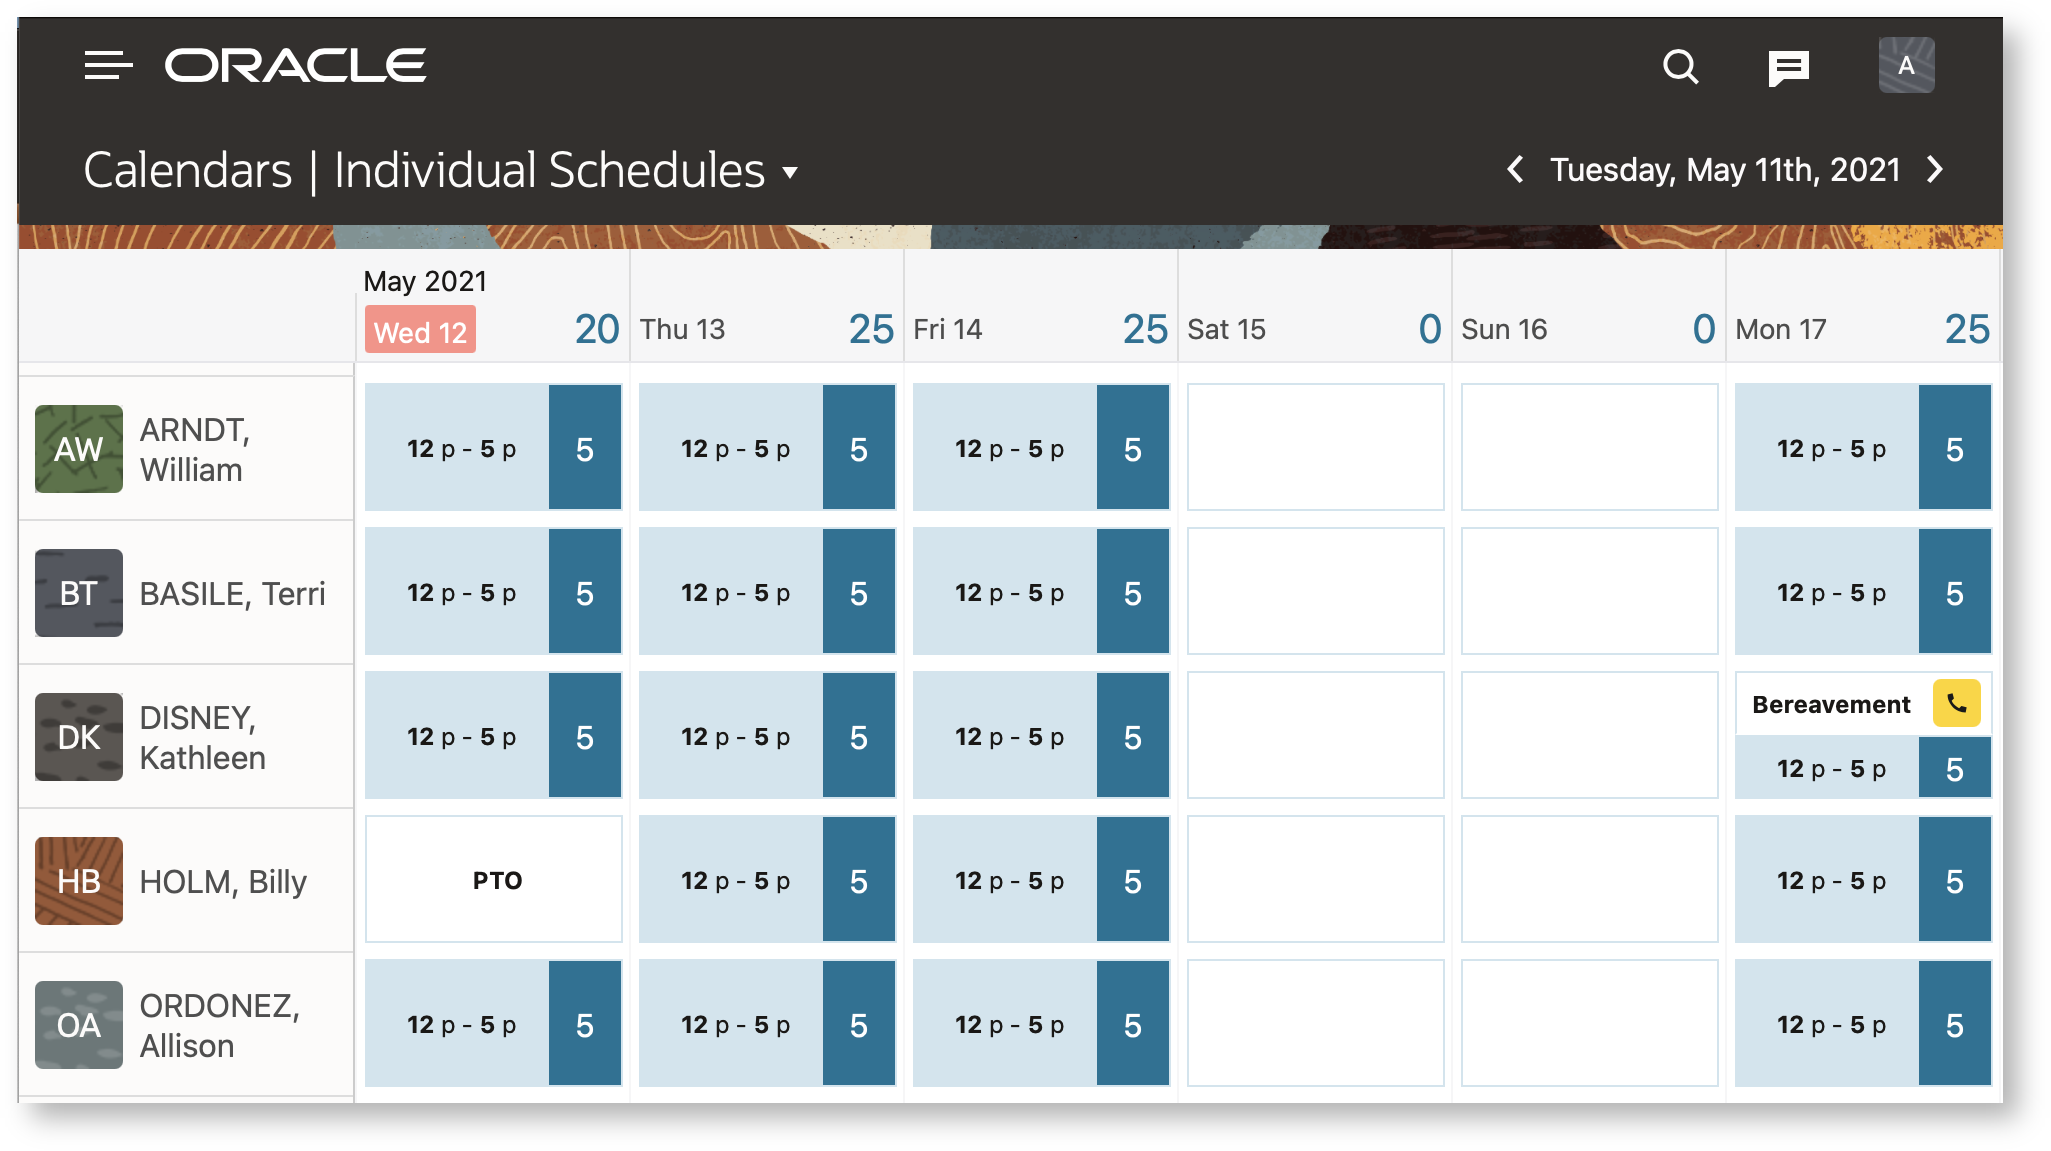This screenshot has height=1151, width=2051.
Task: Click the blue coverage count on Allison's Monday shift
Action: pyautogui.click(x=1955, y=1023)
